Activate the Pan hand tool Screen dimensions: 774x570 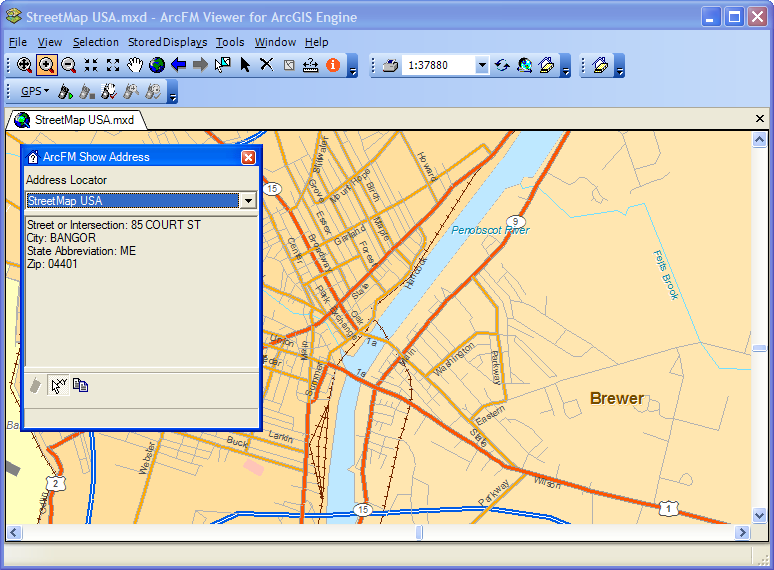[x=135, y=65]
